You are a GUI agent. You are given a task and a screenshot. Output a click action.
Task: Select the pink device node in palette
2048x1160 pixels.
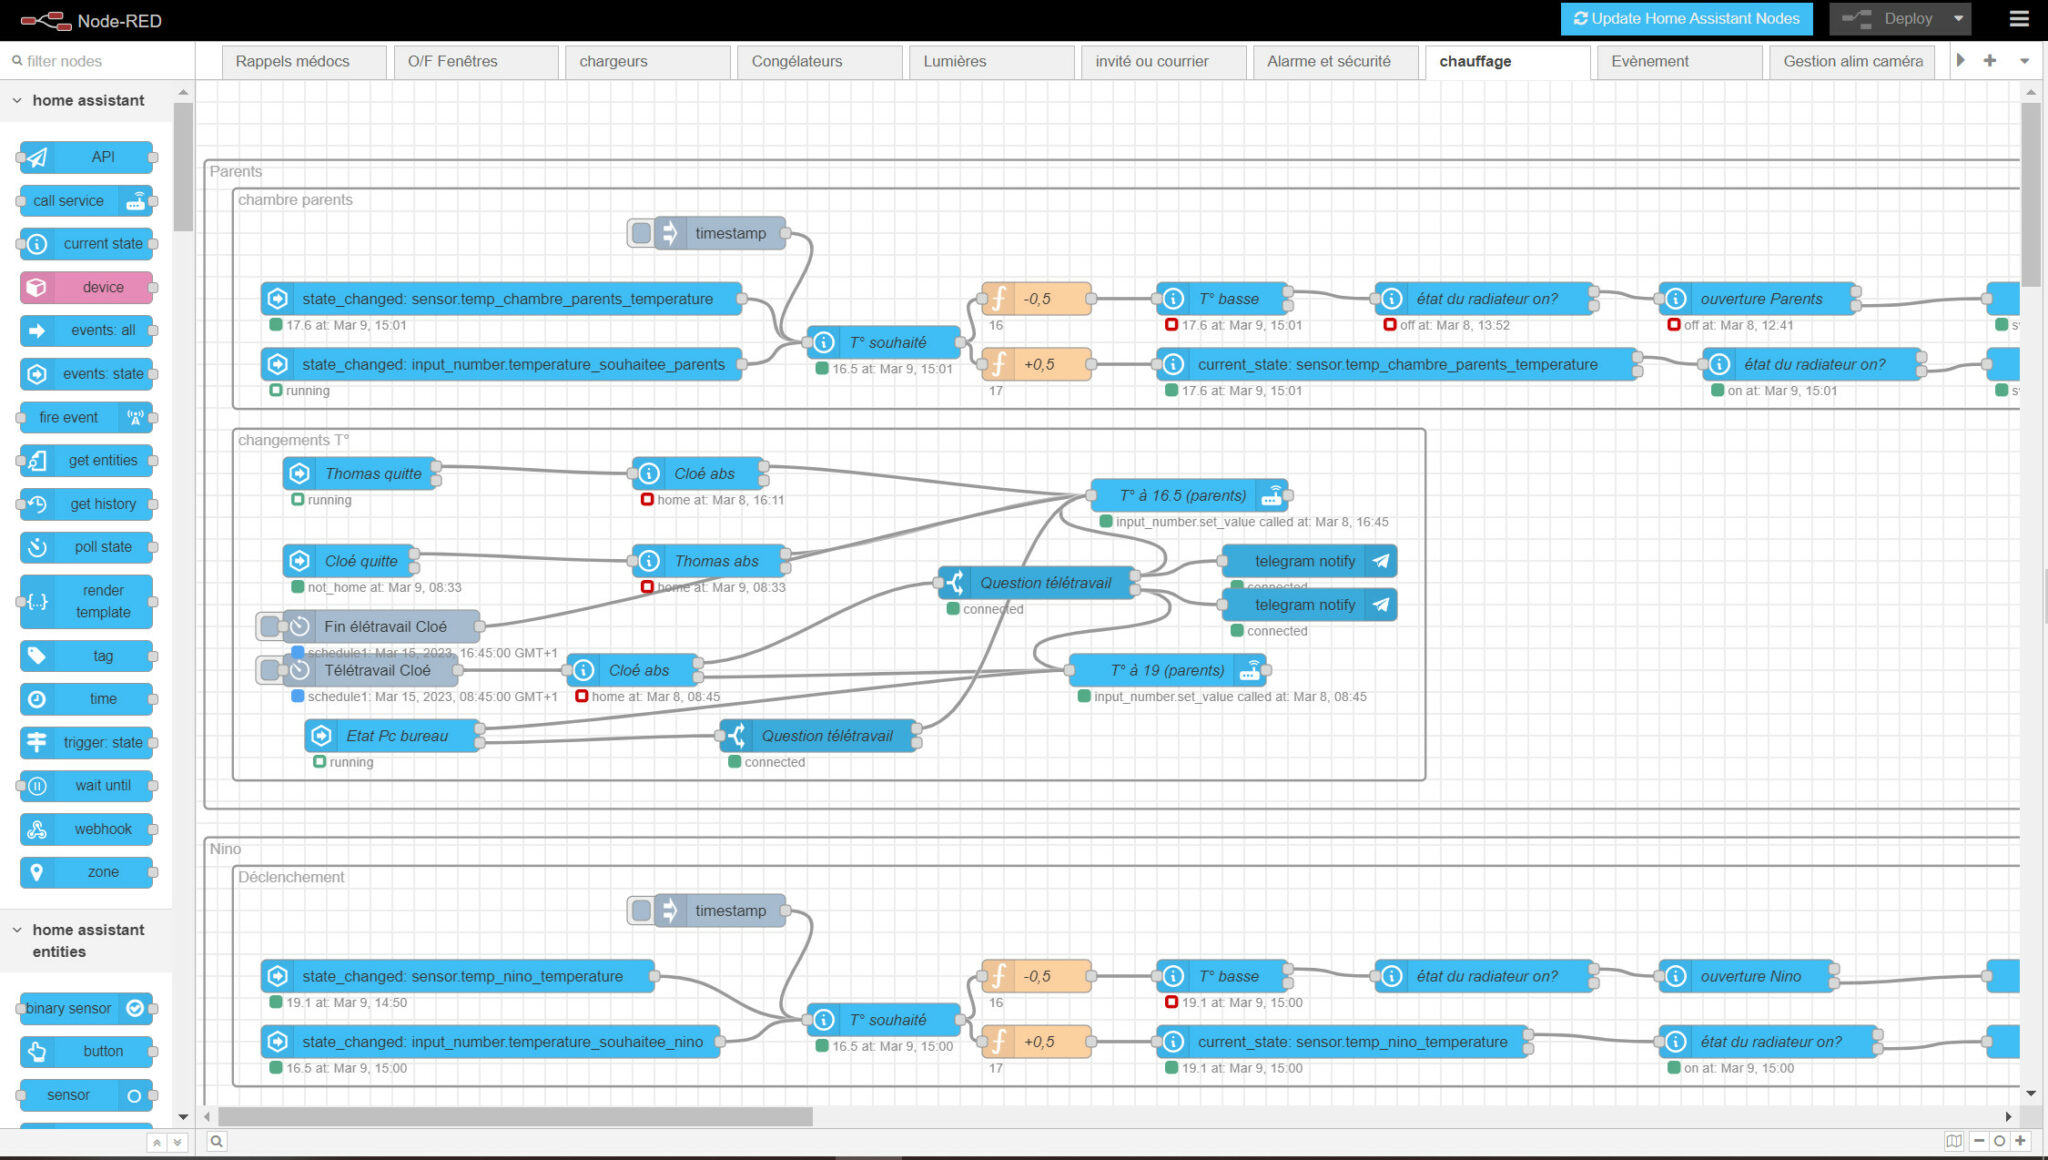pos(85,287)
